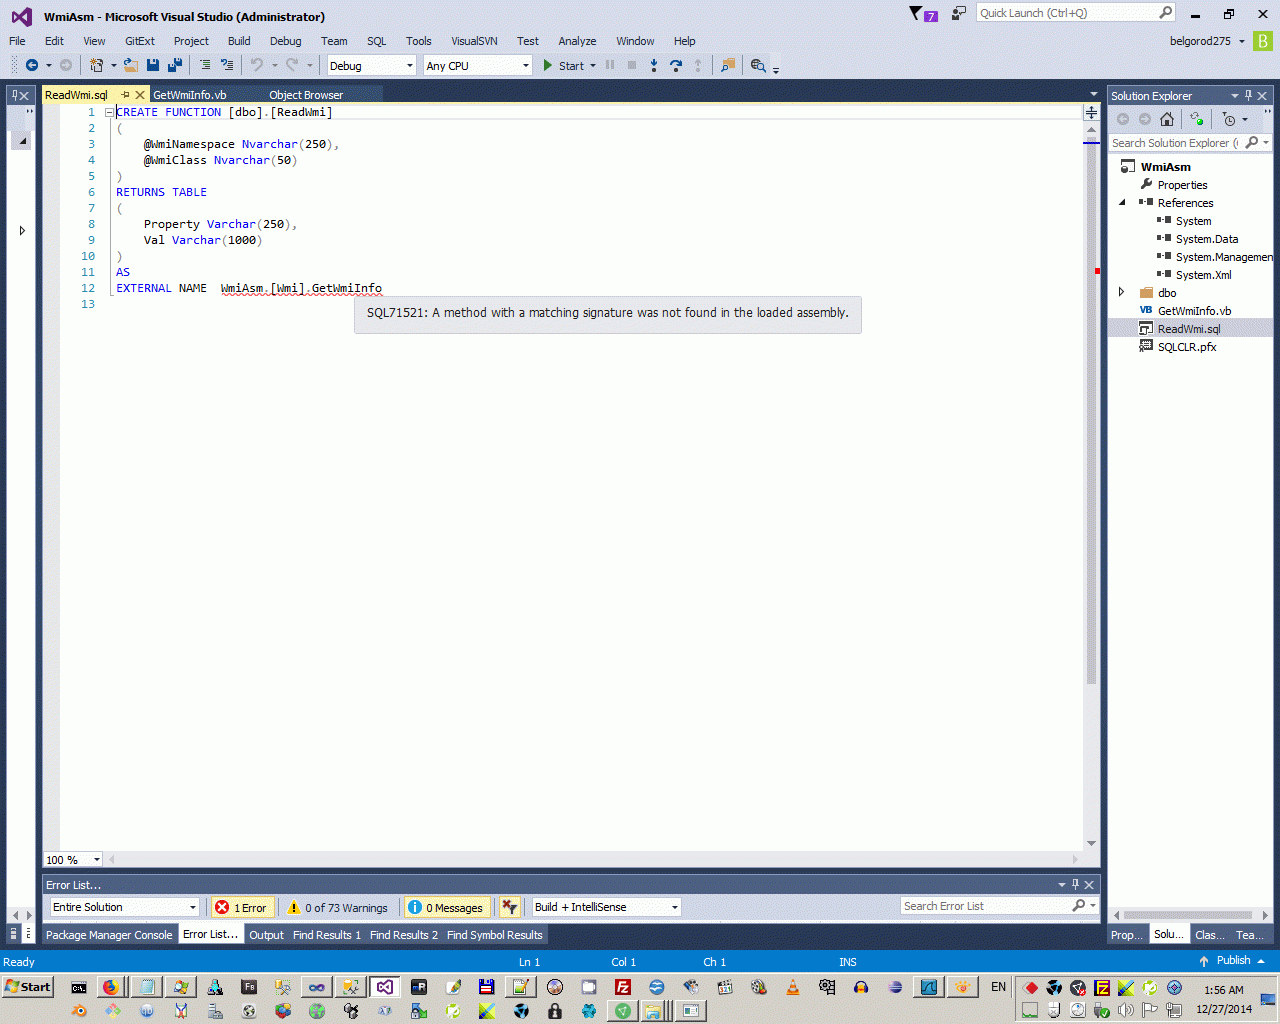Select the System.Data reference
The height and width of the screenshot is (1024, 1280).
(1207, 239)
